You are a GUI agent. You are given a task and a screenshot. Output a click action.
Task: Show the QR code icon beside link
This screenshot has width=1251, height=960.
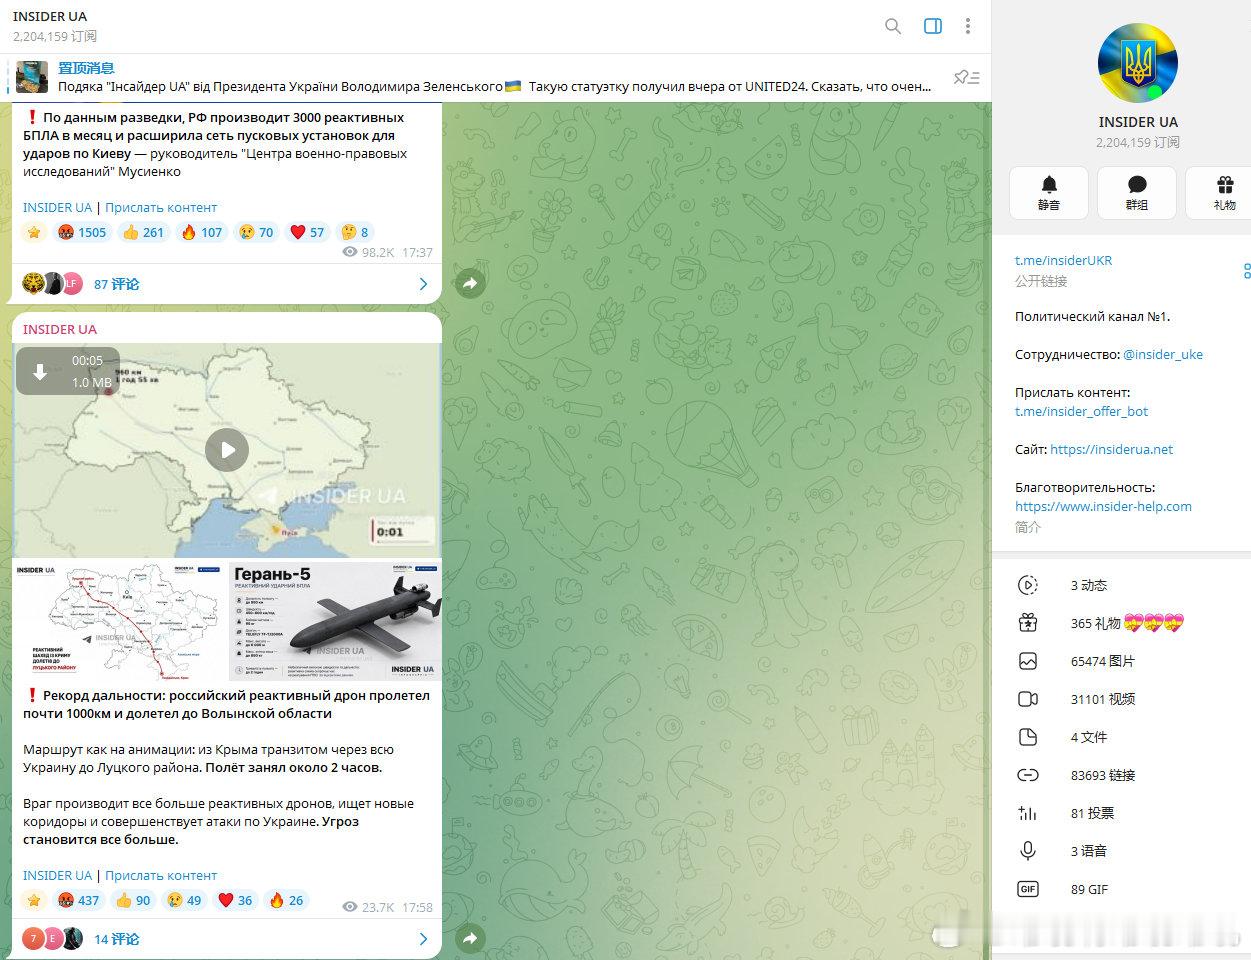coord(1246,270)
